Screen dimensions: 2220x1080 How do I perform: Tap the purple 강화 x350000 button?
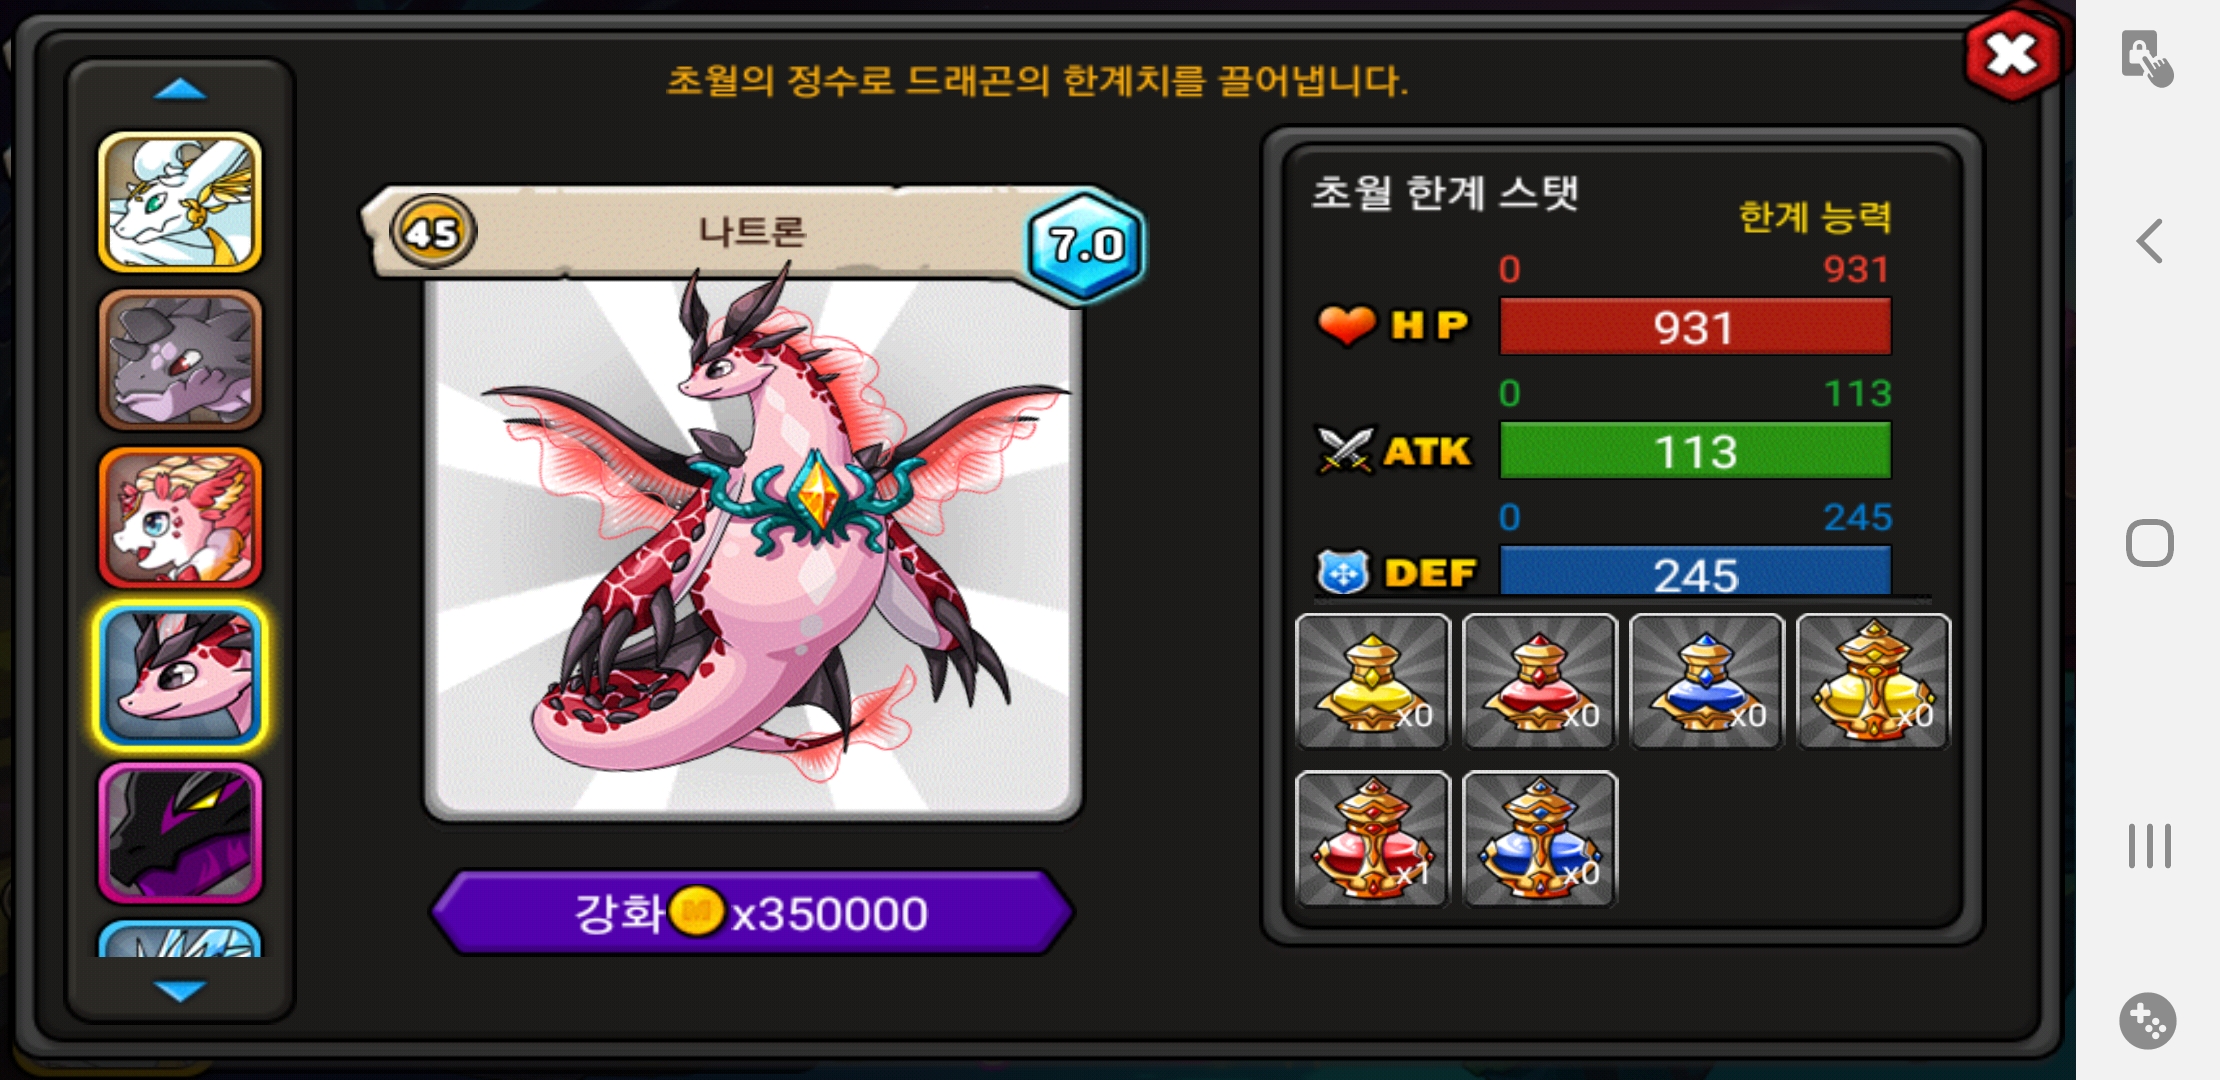tap(752, 912)
